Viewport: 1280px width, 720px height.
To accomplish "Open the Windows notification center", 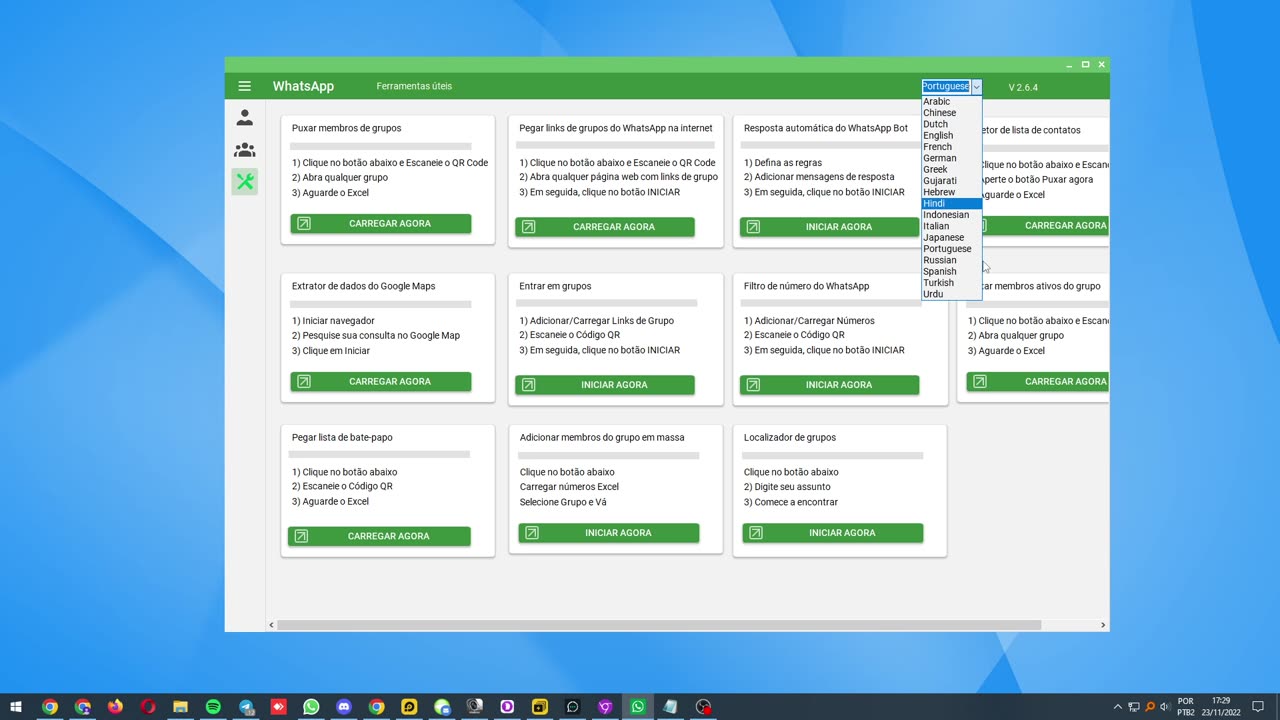I will pyautogui.click(x=1258, y=707).
